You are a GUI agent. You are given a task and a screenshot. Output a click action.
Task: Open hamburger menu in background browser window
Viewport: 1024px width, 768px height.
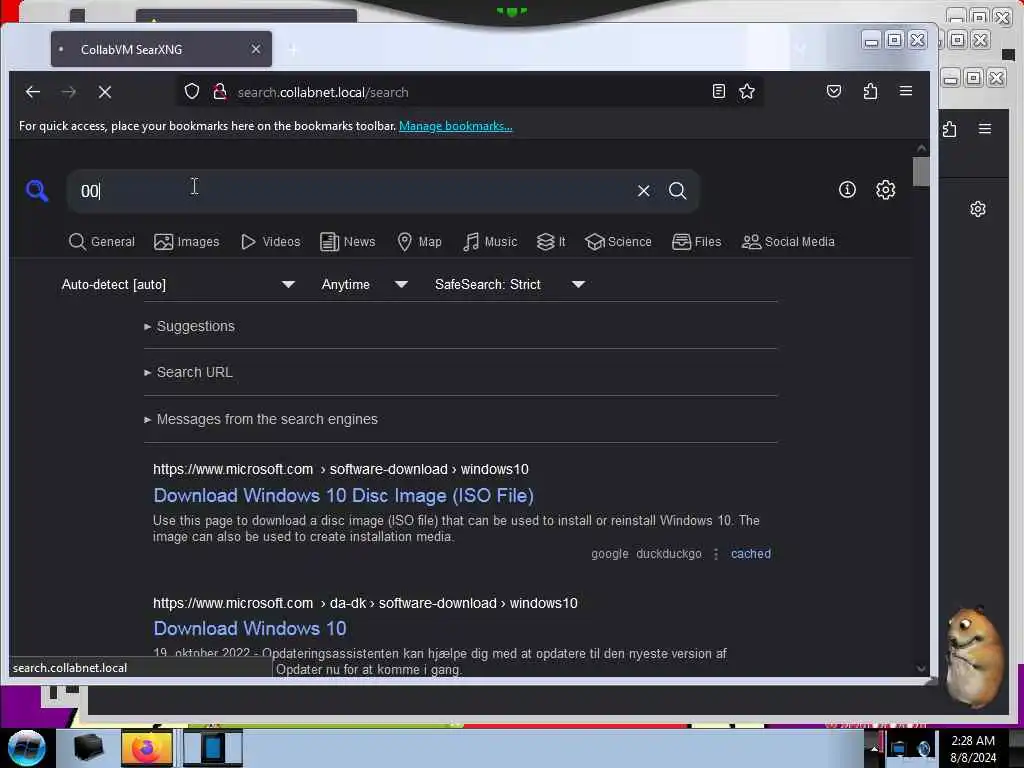pyautogui.click(x=985, y=129)
